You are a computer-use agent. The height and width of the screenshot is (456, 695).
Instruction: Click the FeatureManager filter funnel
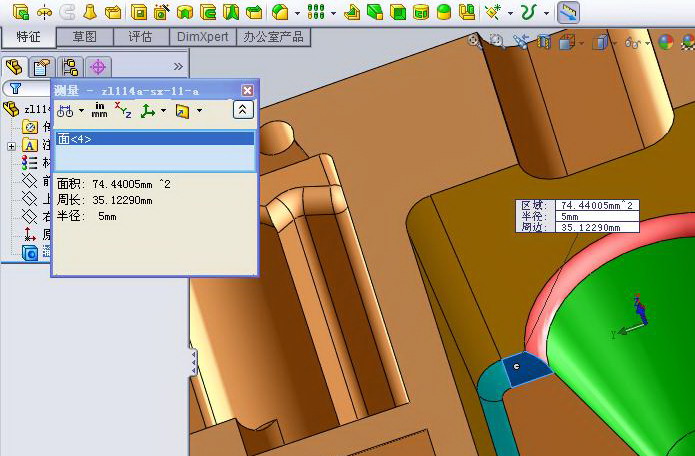click(16, 89)
